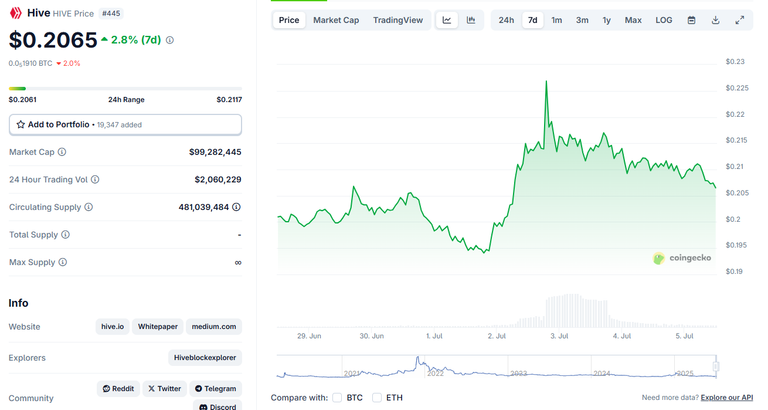Image resolution: width=768 pixels, height=410 pixels.
Task: Click the X icon on Twitter chip
Action: (151, 388)
